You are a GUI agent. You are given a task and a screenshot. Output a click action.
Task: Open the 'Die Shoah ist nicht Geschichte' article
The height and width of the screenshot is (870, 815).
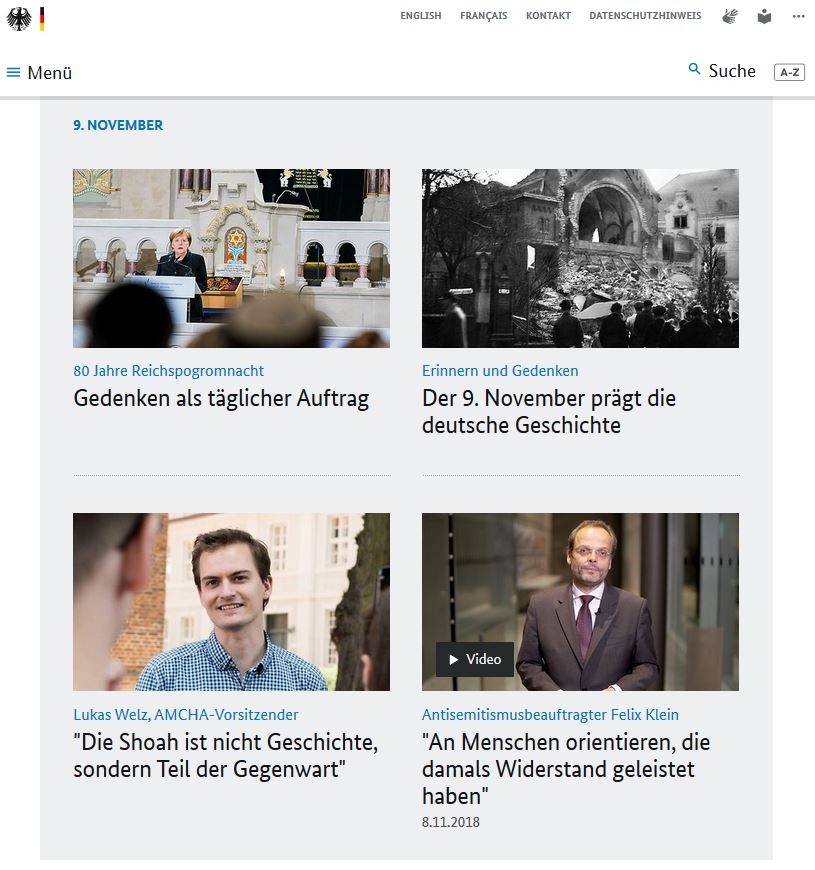[x=225, y=756]
